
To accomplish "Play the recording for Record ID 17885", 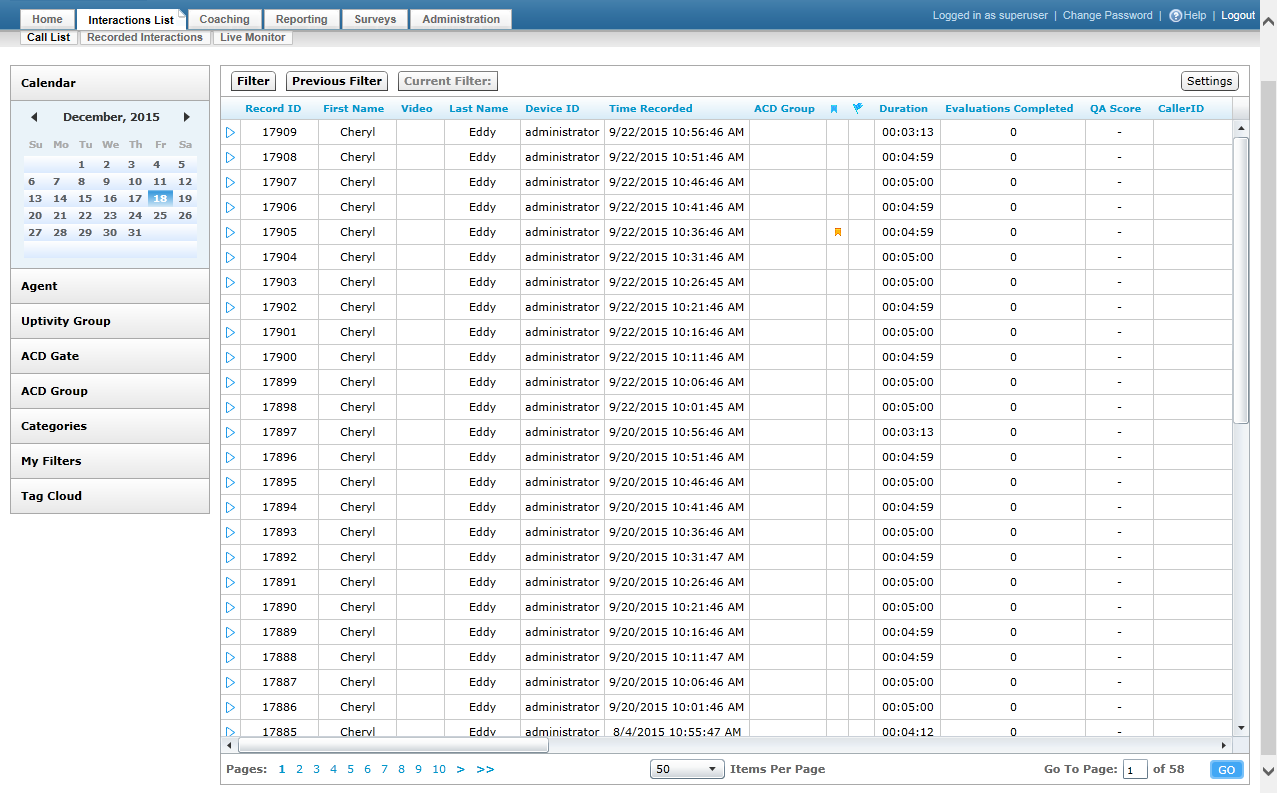I will click(x=230, y=731).
